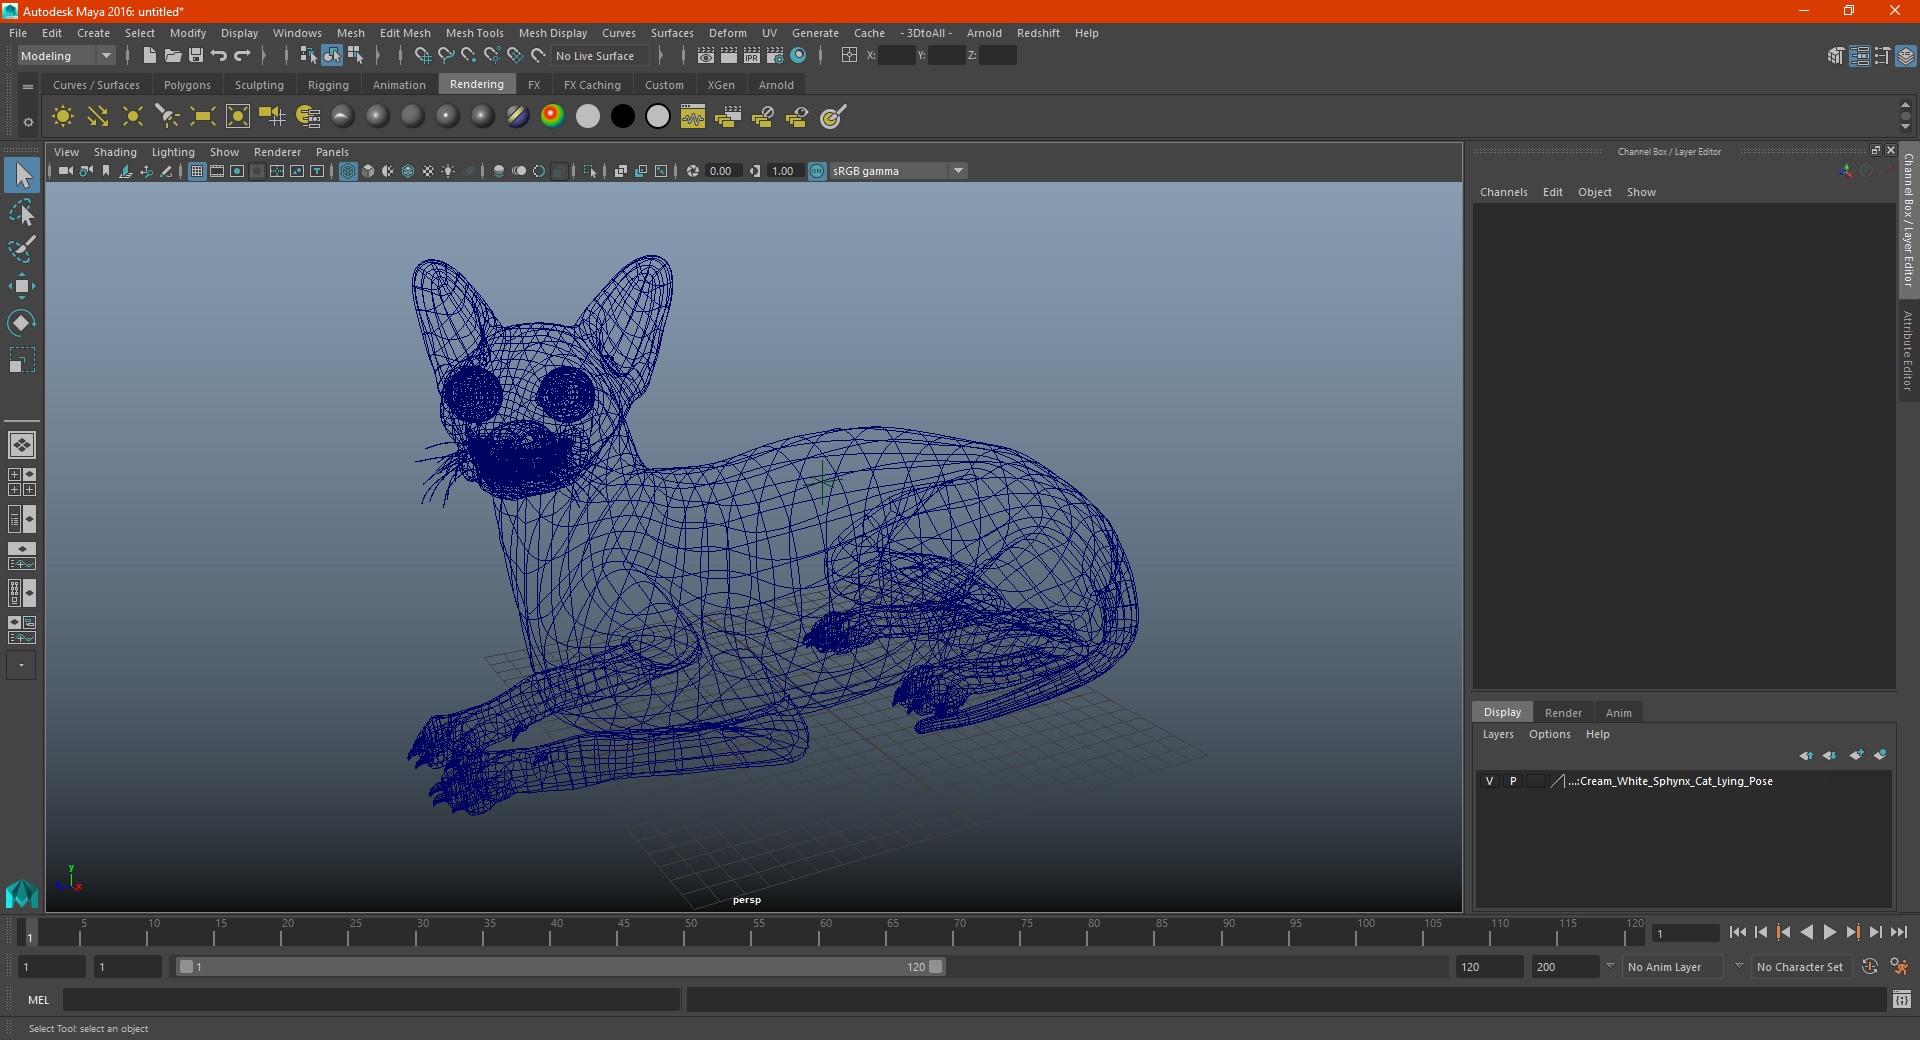Move selected layer up icon
1920x1040 pixels.
coord(1806,755)
